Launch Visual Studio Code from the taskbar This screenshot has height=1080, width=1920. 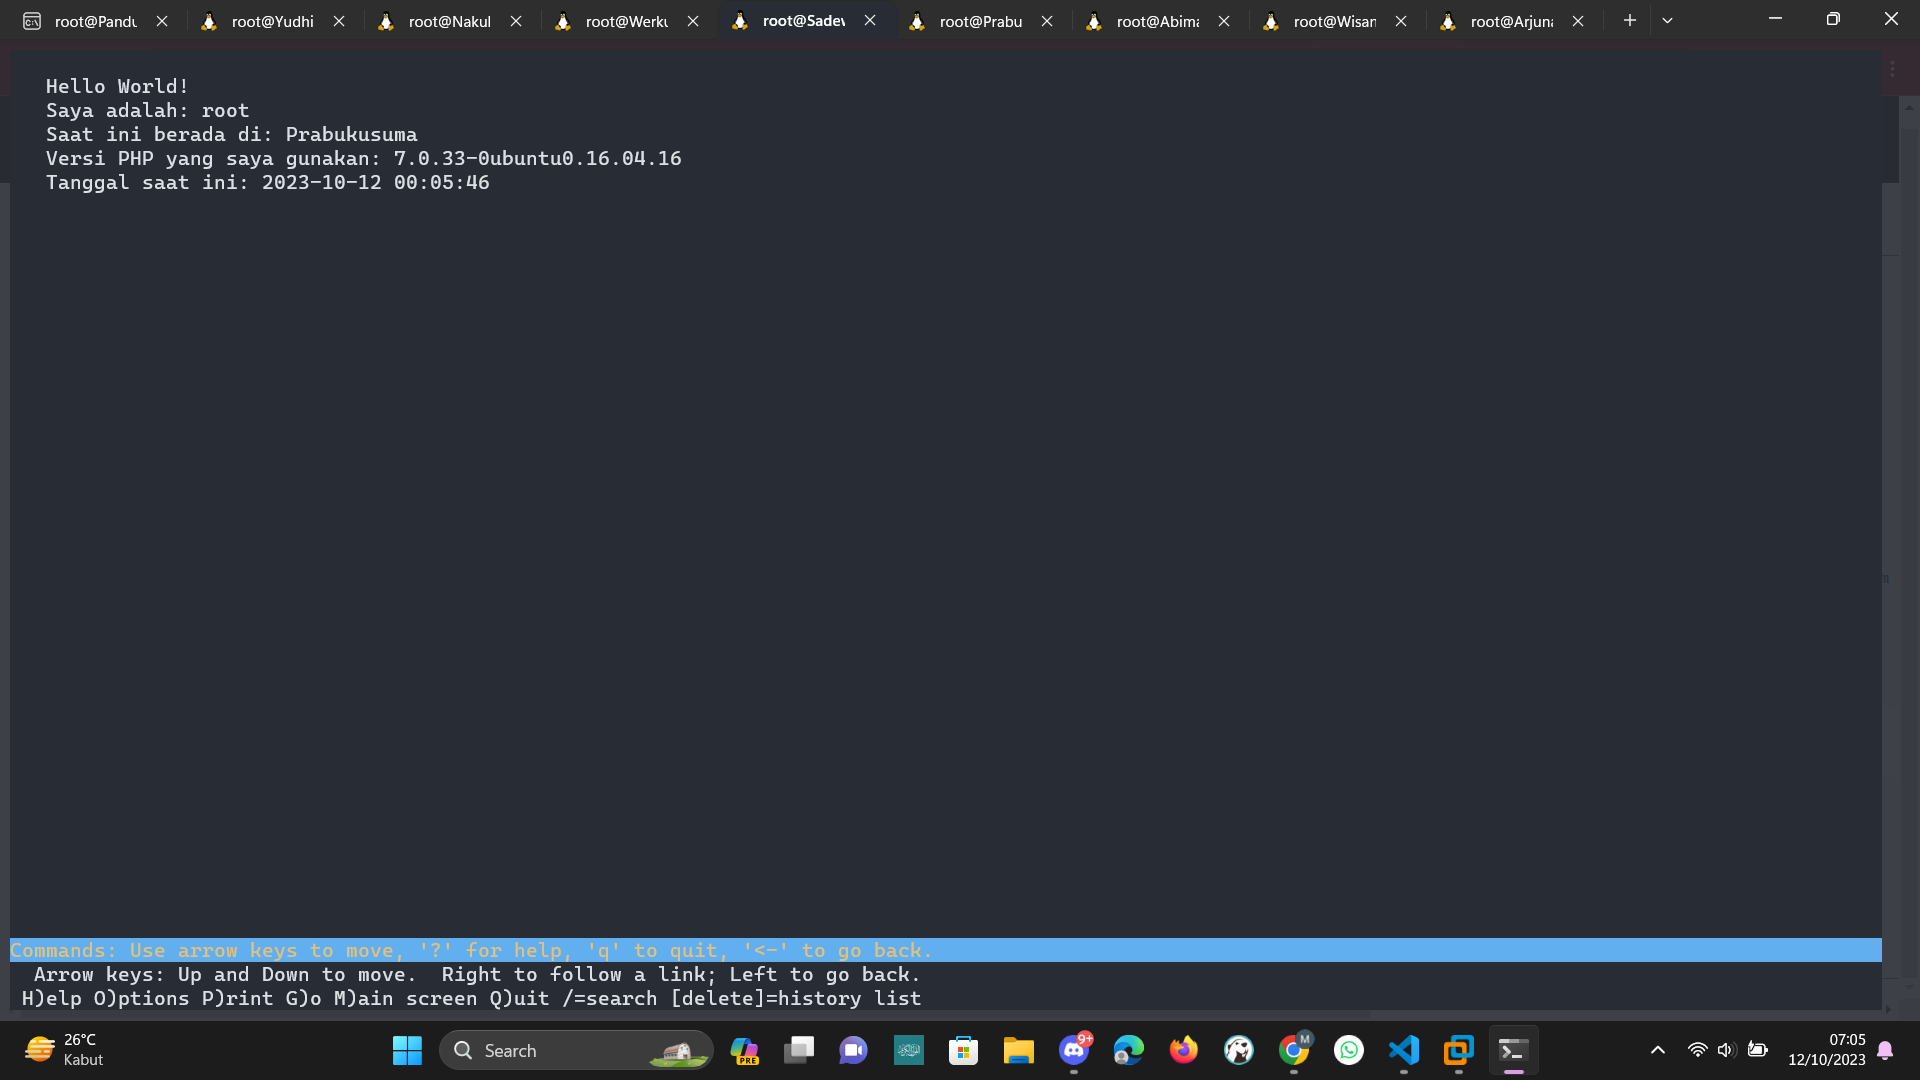[x=1404, y=1050]
